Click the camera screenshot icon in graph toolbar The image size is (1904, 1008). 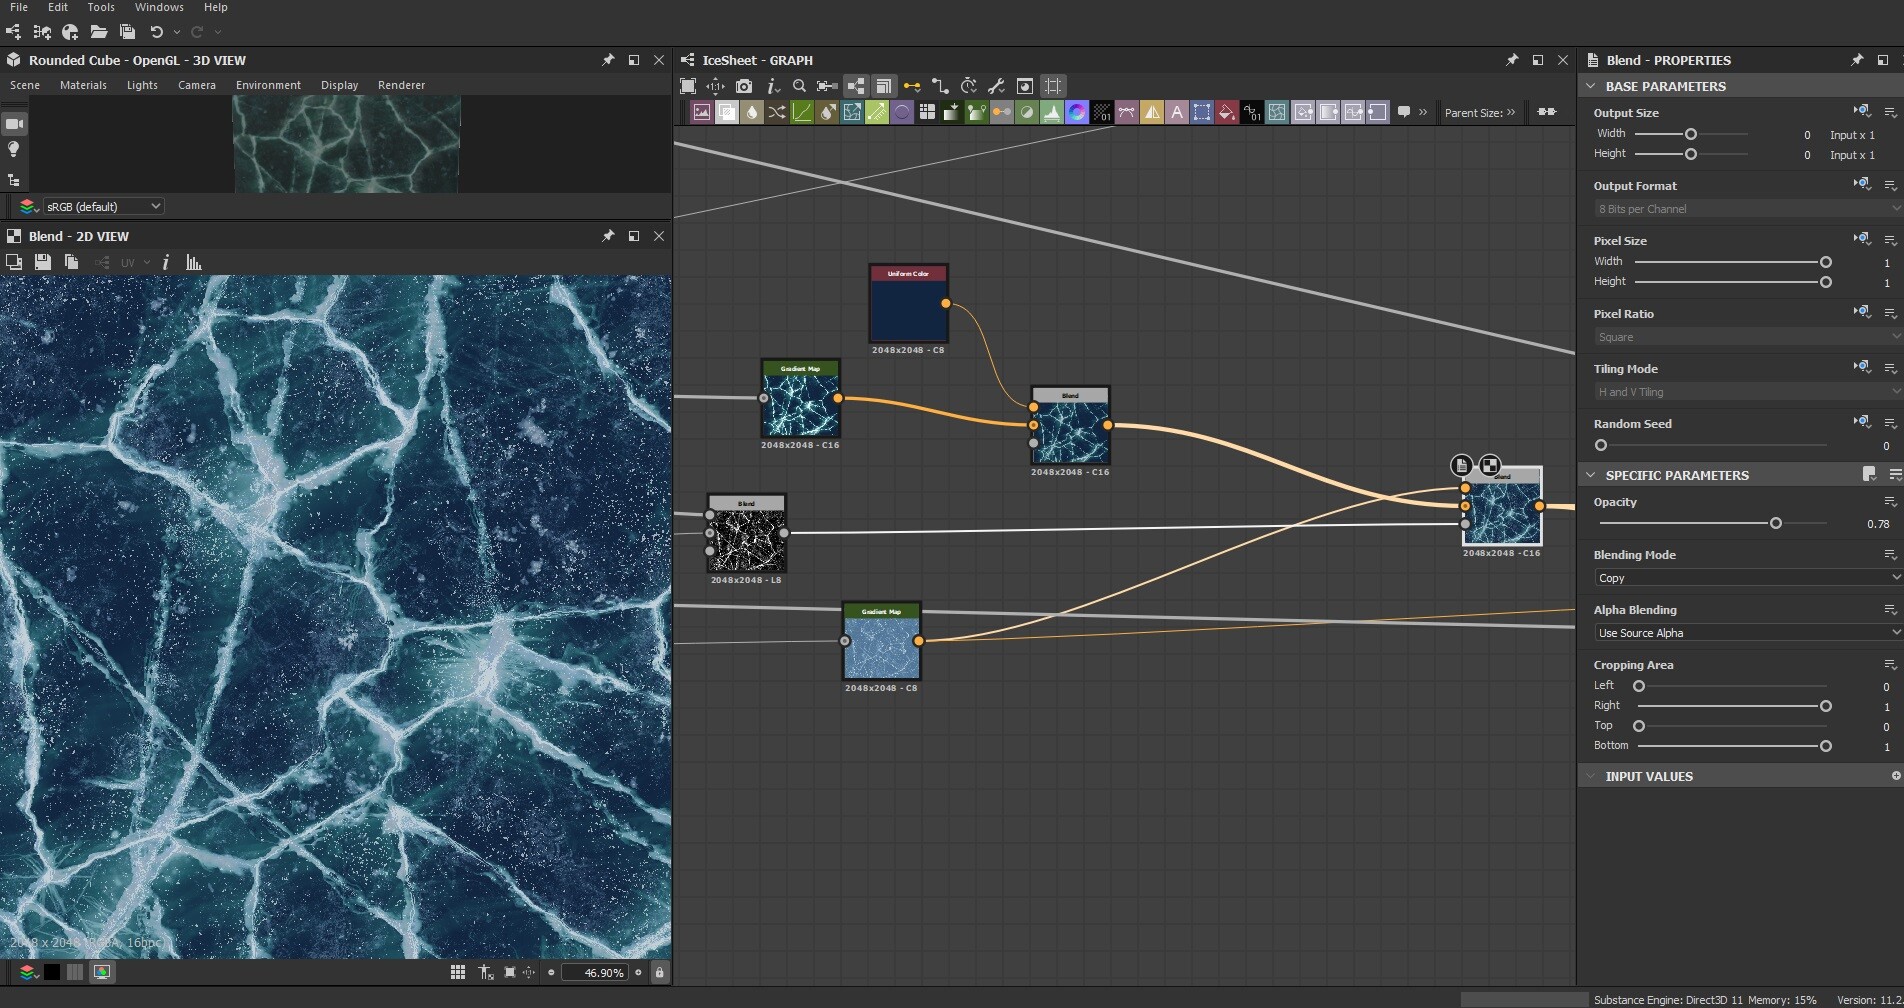(x=743, y=86)
